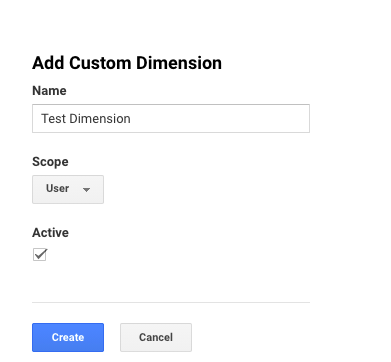Click the arrow beside User
The height and width of the screenshot is (362, 391).
click(x=86, y=190)
